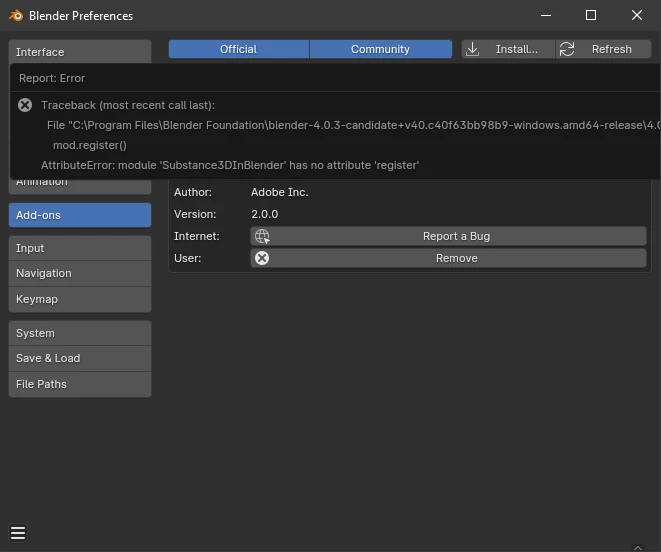This screenshot has height=552, width=661.
Task: Close the Blender Preferences window
Action: [637, 16]
